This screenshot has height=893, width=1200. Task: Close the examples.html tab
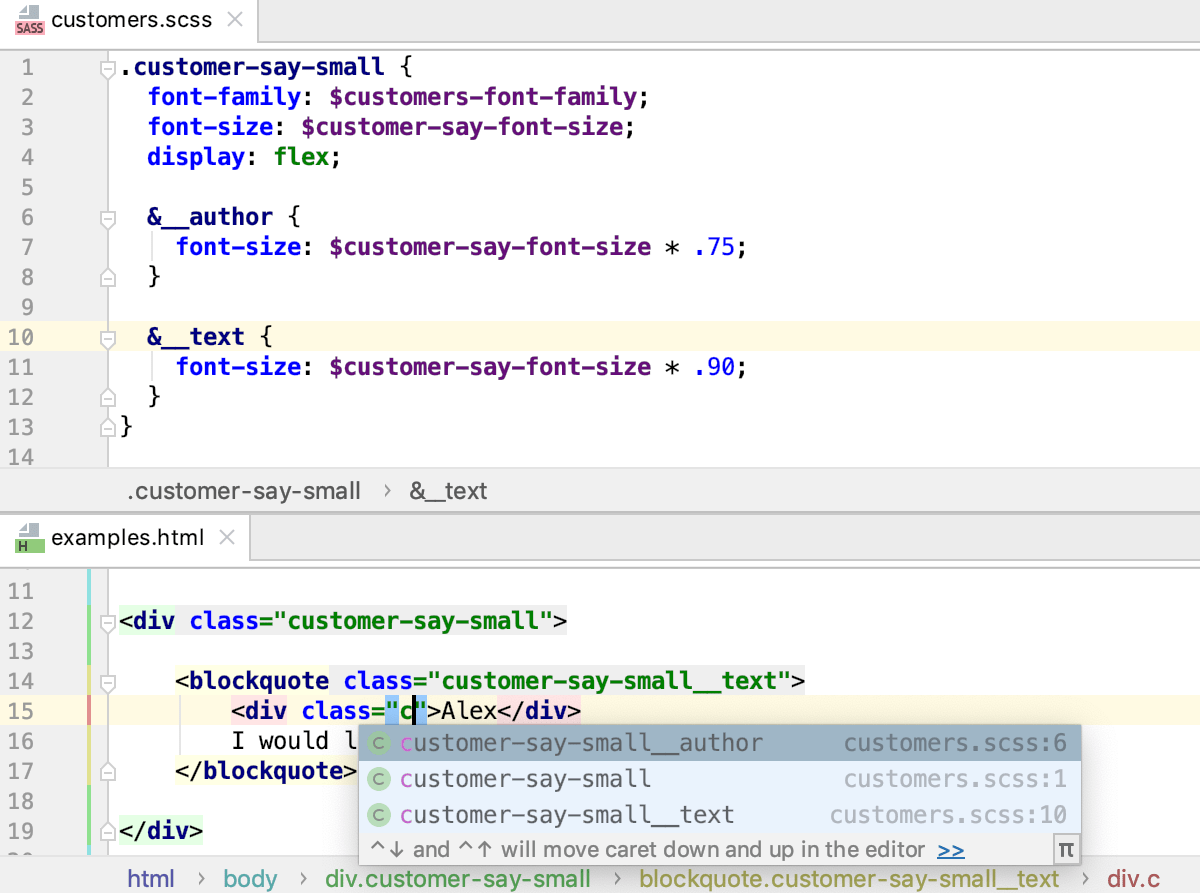pyautogui.click(x=227, y=537)
